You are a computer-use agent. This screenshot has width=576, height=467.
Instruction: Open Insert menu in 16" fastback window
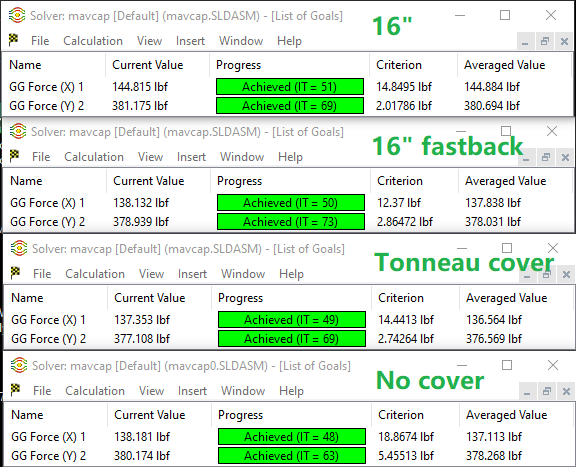[191, 157]
